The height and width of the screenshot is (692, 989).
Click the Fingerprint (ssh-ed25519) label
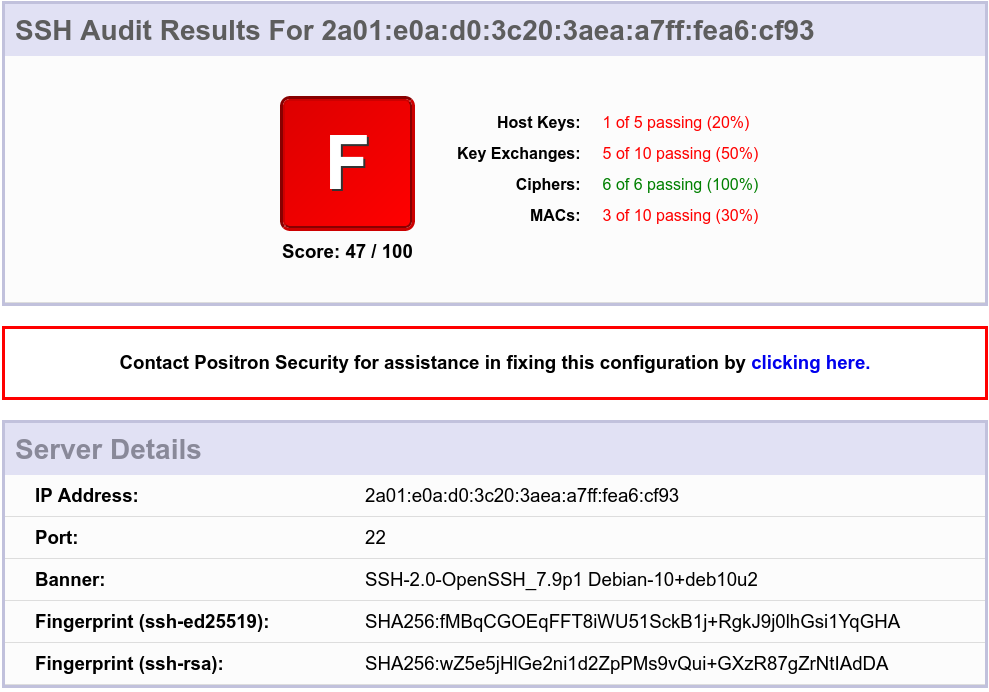pos(152,622)
